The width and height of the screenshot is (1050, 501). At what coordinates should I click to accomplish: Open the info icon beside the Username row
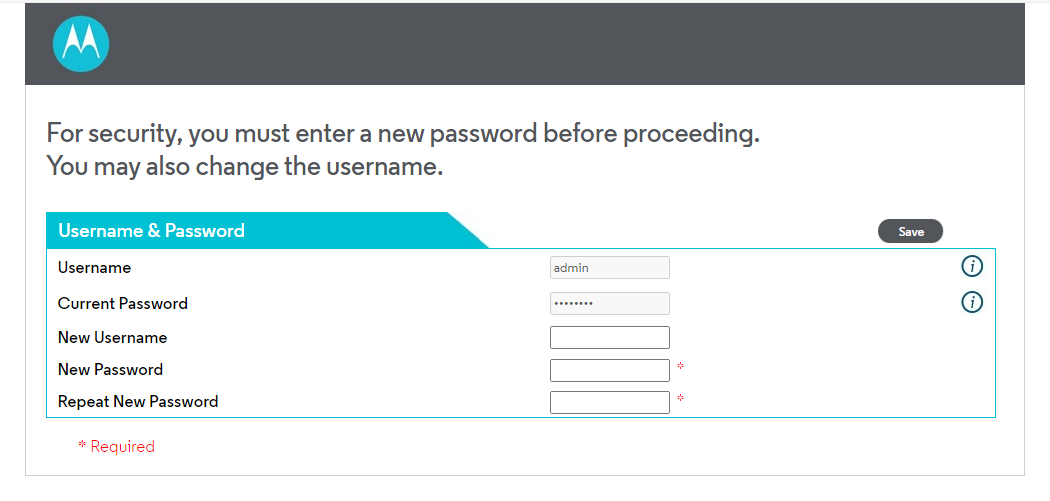click(972, 267)
